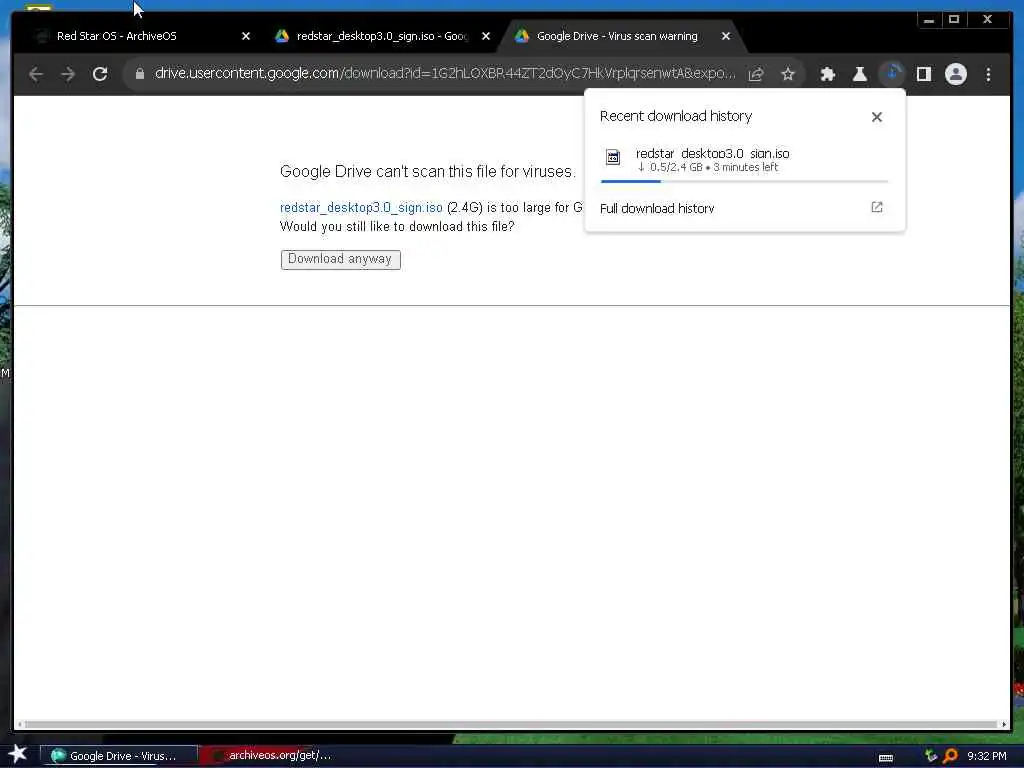View site security lock info
Screen dimensions: 1024x768
[x=139, y=74]
